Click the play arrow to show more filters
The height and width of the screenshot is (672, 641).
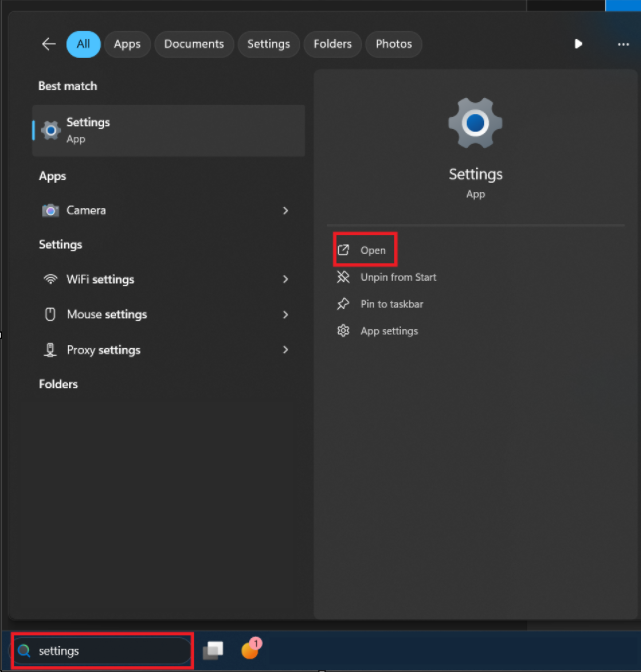(x=578, y=44)
